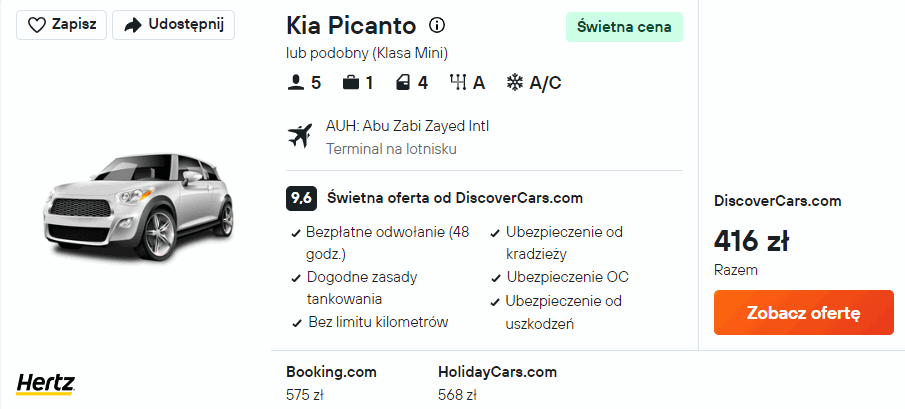The width and height of the screenshot is (905, 409).
Task: Click the air conditioning snowflake icon
Action: pyautogui.click(x=514, y=83)
